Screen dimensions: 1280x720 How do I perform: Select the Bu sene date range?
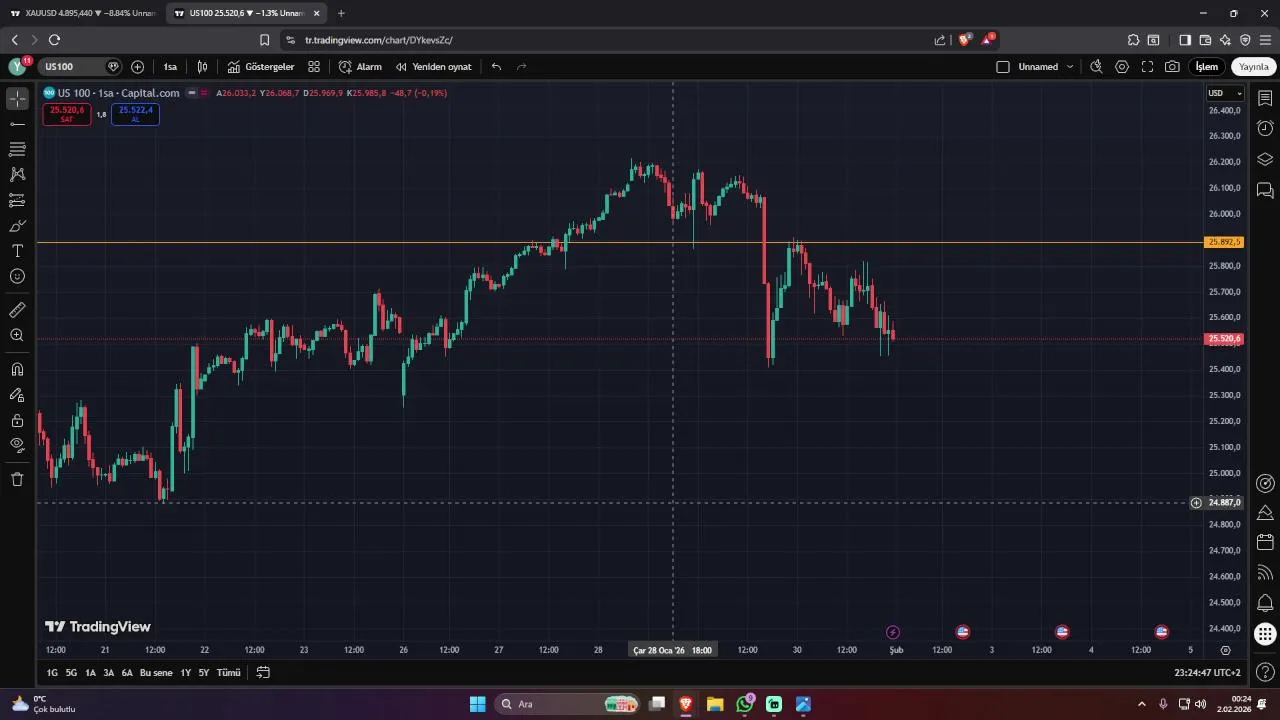(156, 673)
